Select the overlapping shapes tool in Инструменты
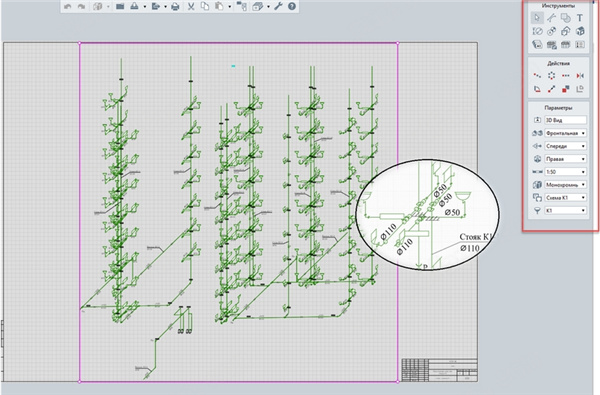Image resolution: width=600 pixels, height=395 pixels. (566, 18)
